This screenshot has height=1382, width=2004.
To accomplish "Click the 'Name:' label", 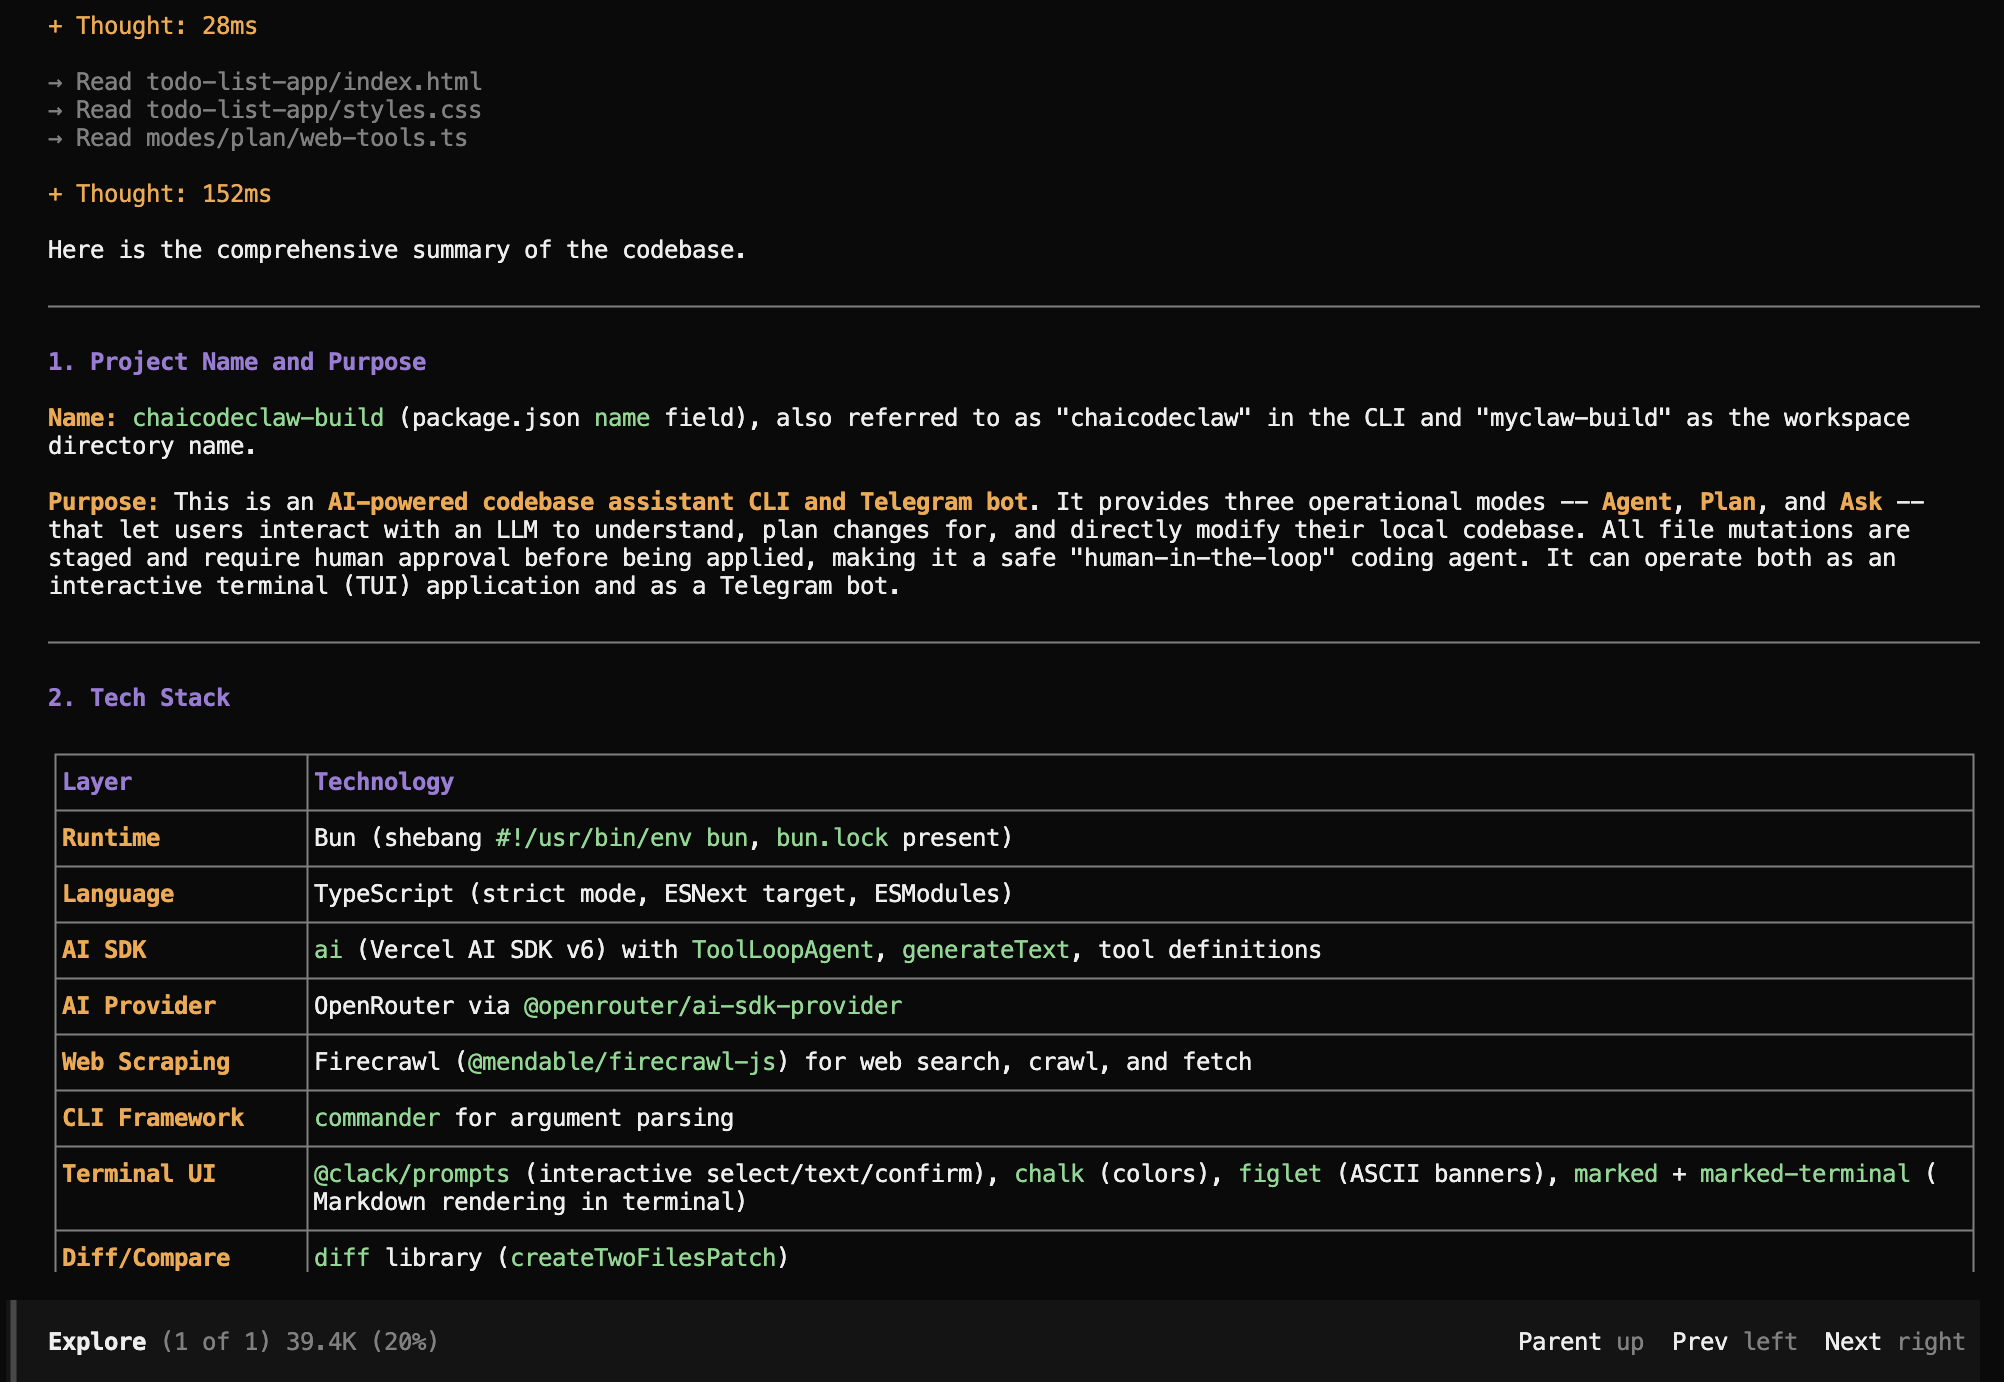I will coord(82,418).
